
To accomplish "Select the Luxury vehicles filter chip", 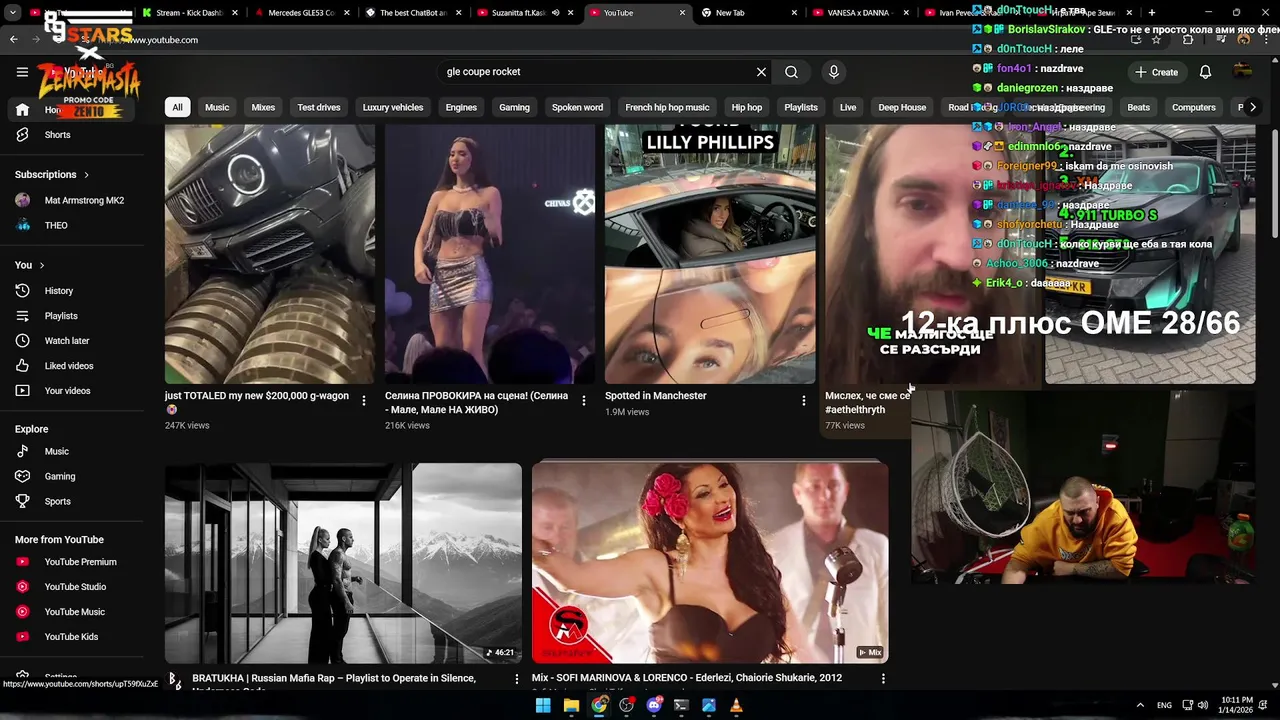I will pos(393,107).
